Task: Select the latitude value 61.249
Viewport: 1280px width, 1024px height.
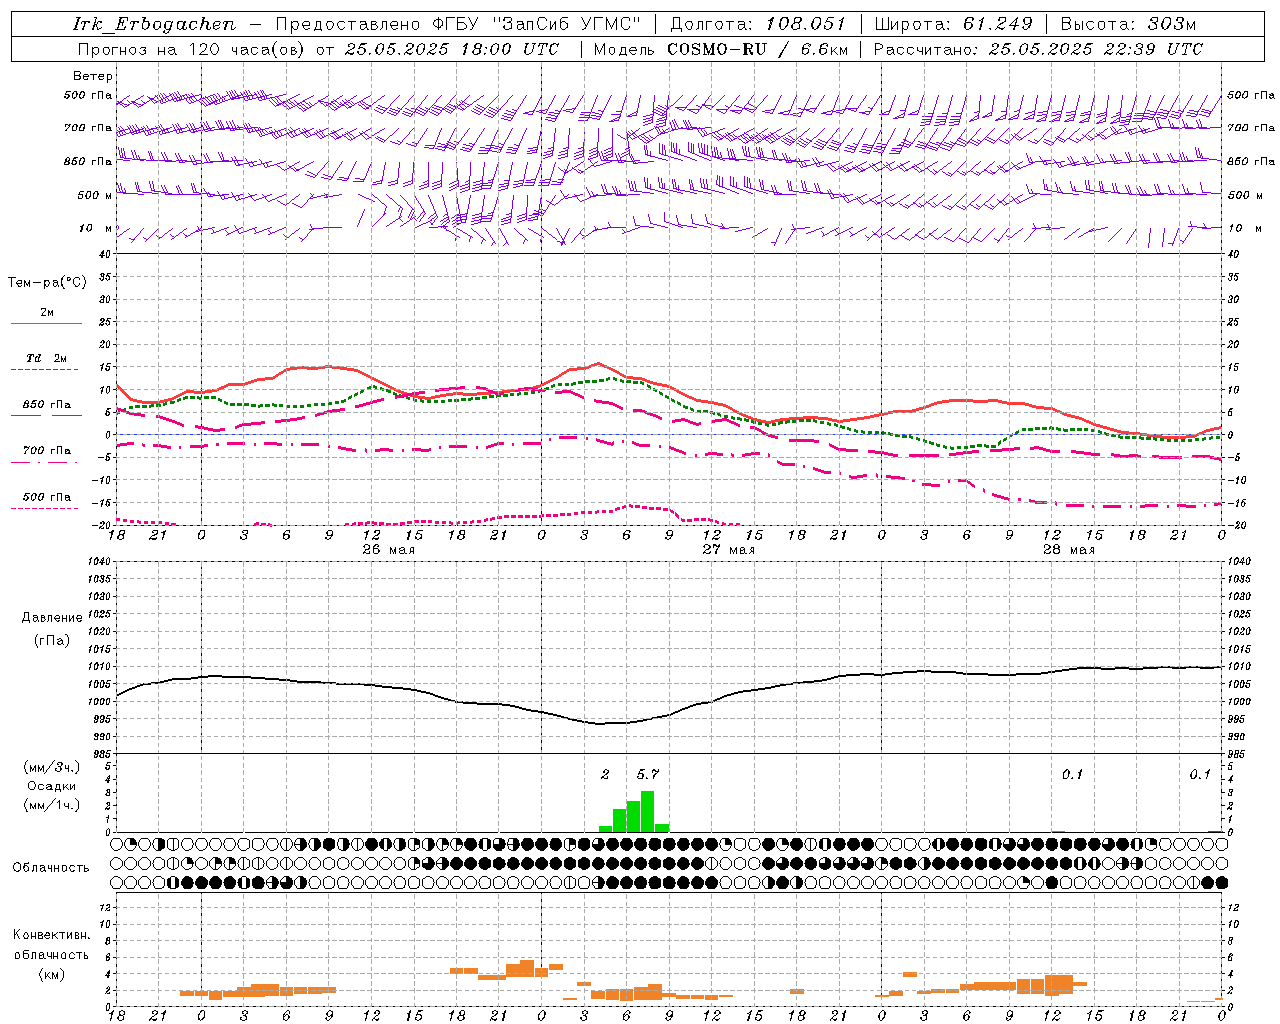Action: point(998,24)
